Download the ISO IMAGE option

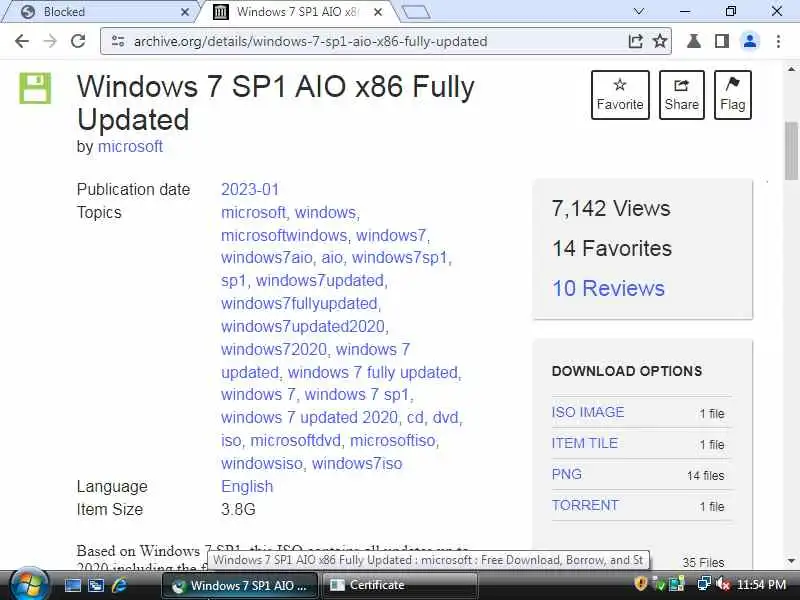588,412
